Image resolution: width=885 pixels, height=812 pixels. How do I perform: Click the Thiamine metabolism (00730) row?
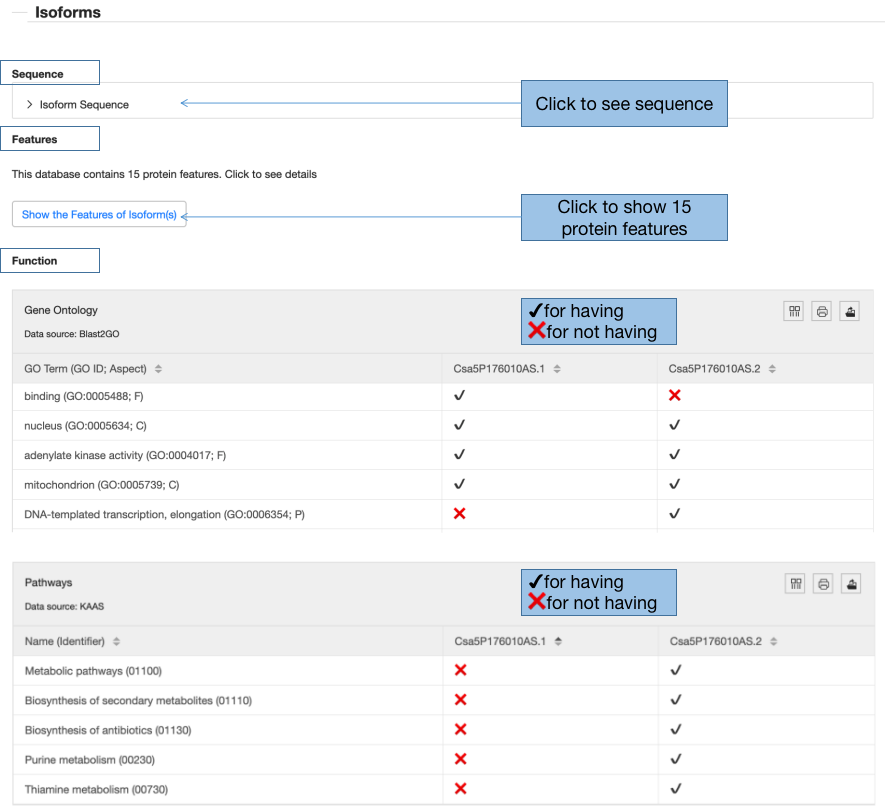click(444, 789)
